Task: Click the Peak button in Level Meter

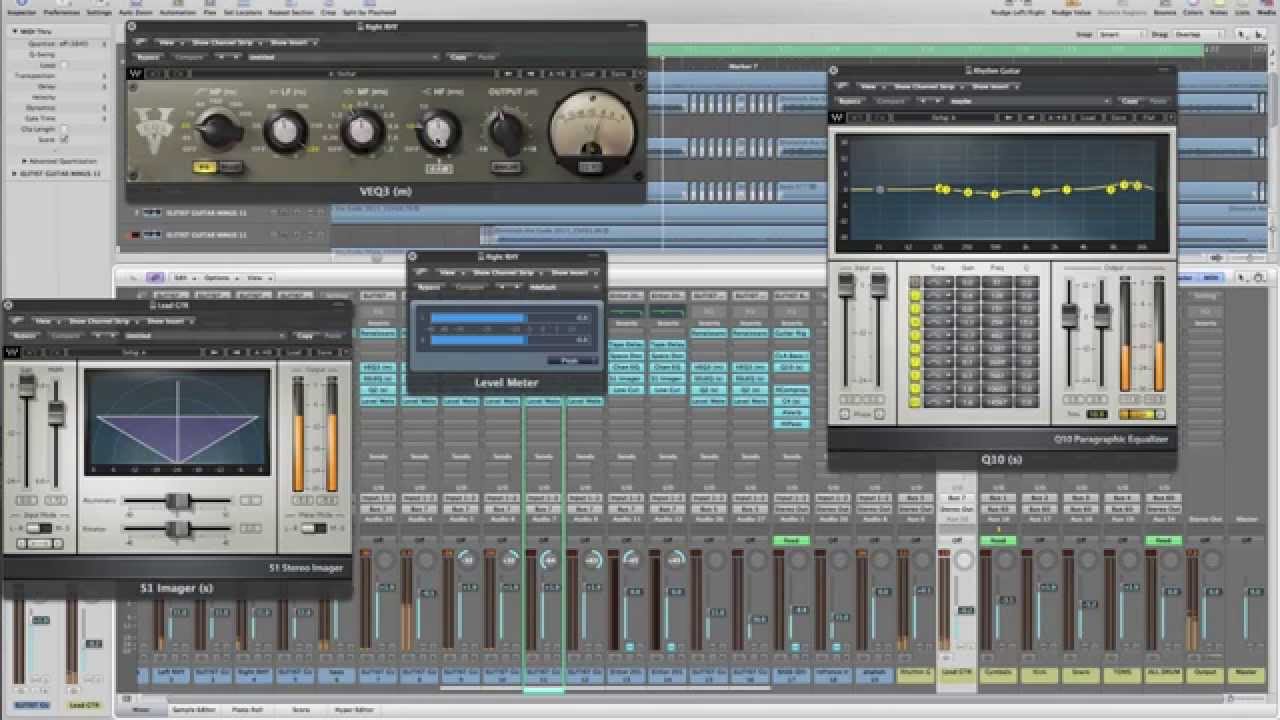Action: 571,360
